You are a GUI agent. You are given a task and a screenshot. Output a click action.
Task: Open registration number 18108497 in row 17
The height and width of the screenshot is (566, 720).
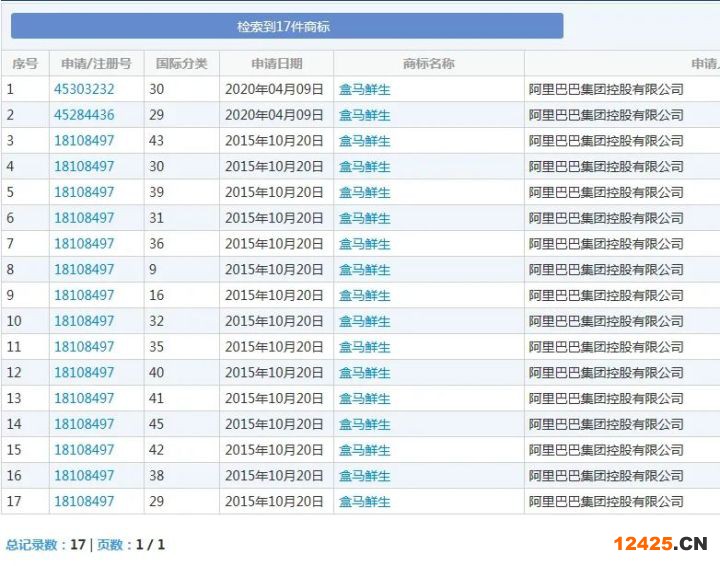tap(84, 501)
